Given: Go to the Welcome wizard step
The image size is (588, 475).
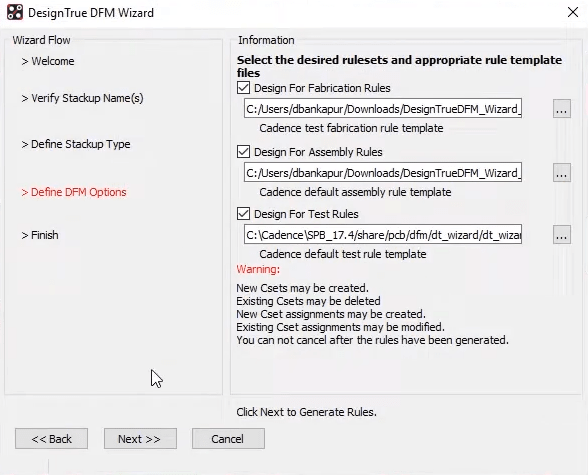Looking at the screenshot, I should tap(48, 61).
